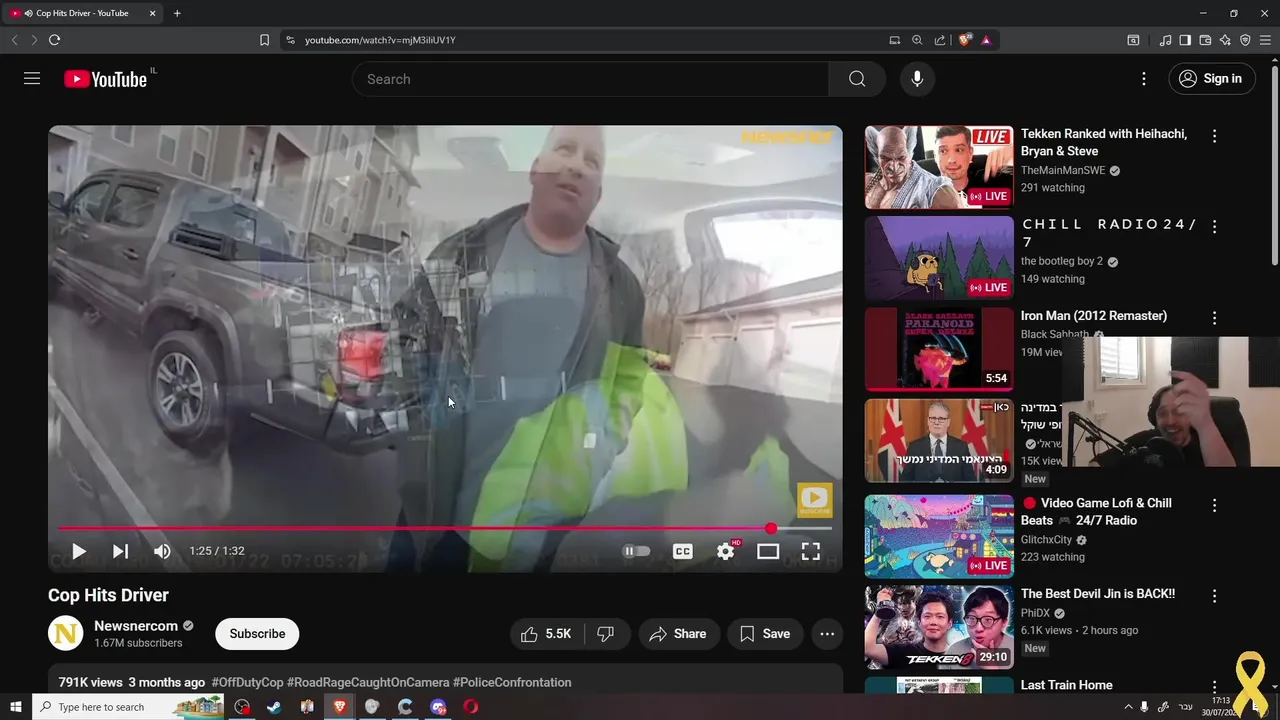Enter full screen mode
The width and height of the screenshot is (1280, 720).
point(811,551)
